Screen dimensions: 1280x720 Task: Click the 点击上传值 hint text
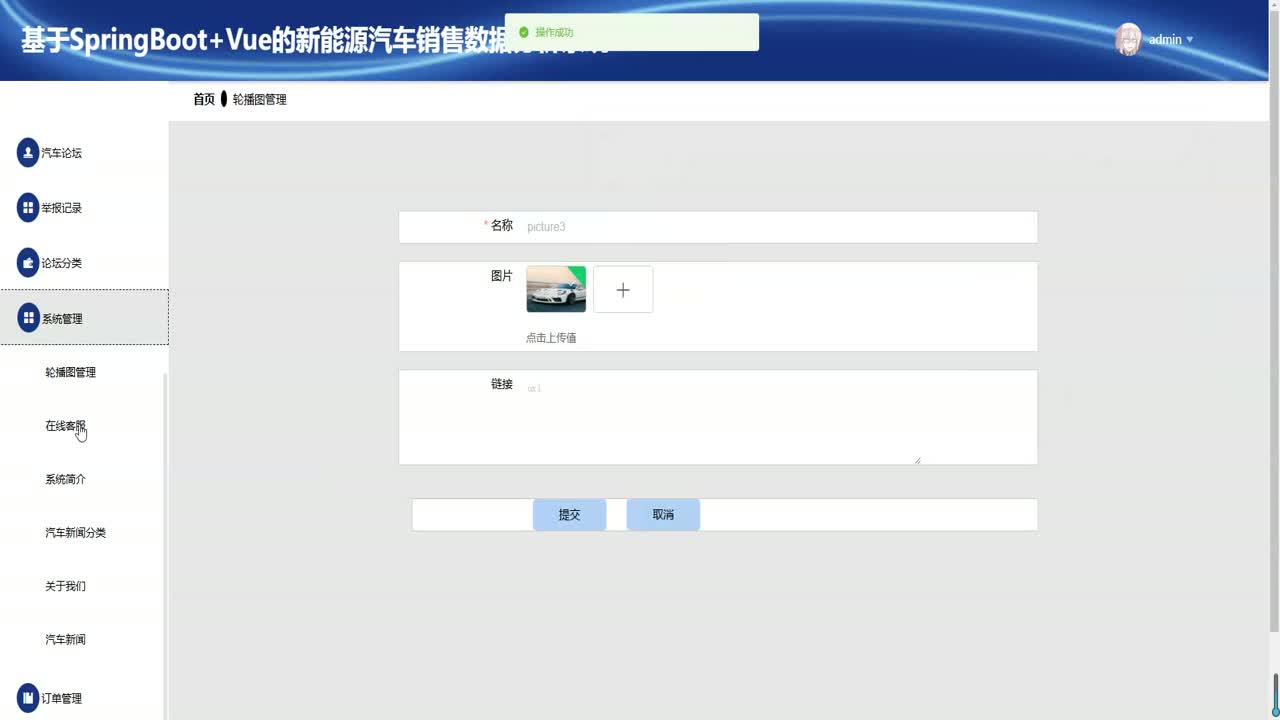click(x=551, y=338)
